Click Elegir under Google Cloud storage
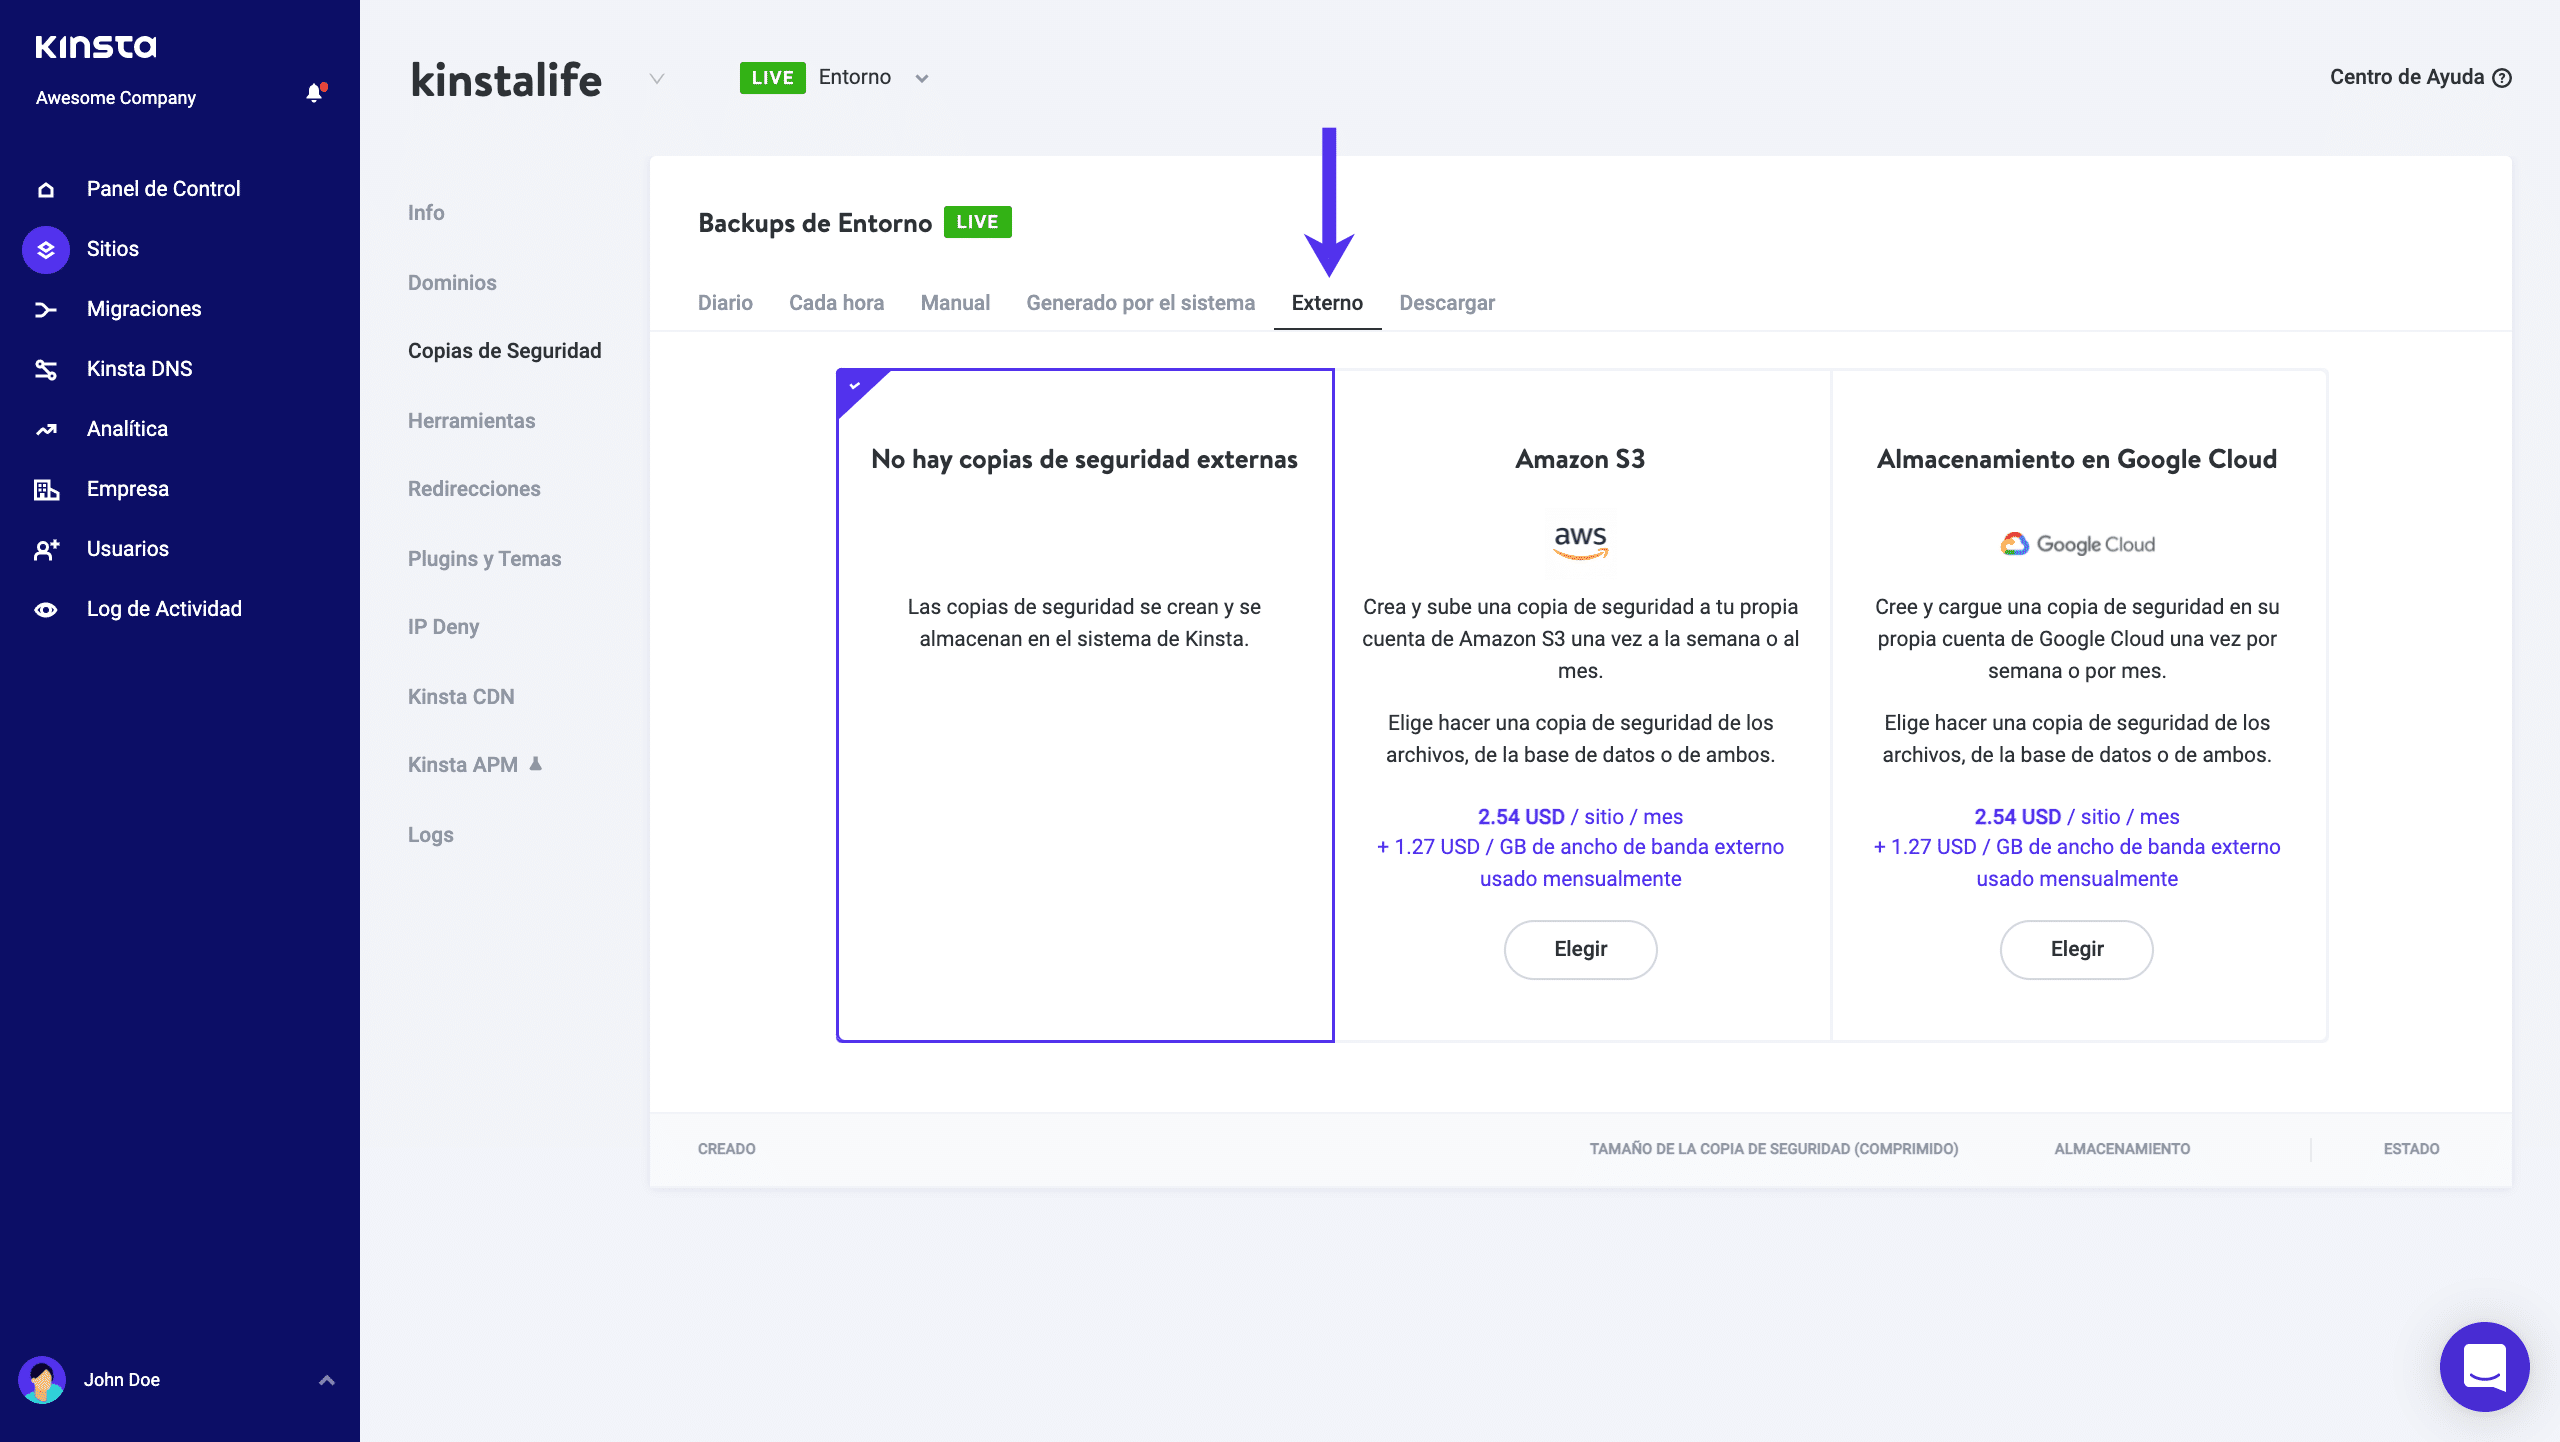 click(2076, 949)
